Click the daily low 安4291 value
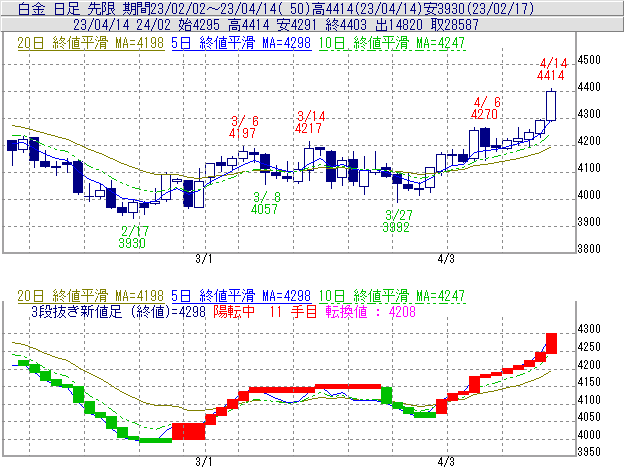Screen dimensions: 624x475 (297, 25)
